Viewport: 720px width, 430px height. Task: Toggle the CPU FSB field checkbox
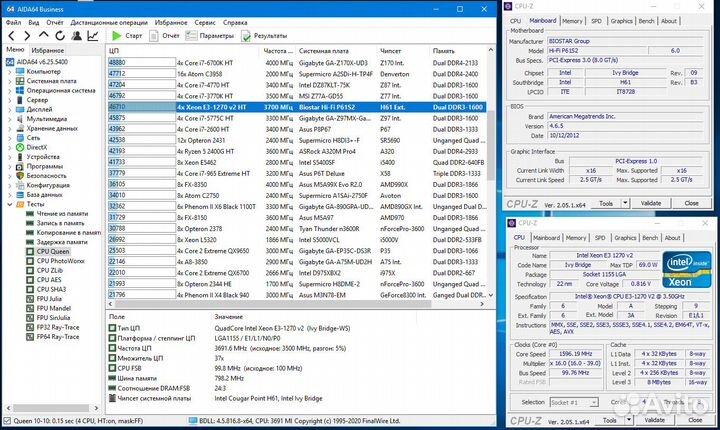click(x=112, y=368)
